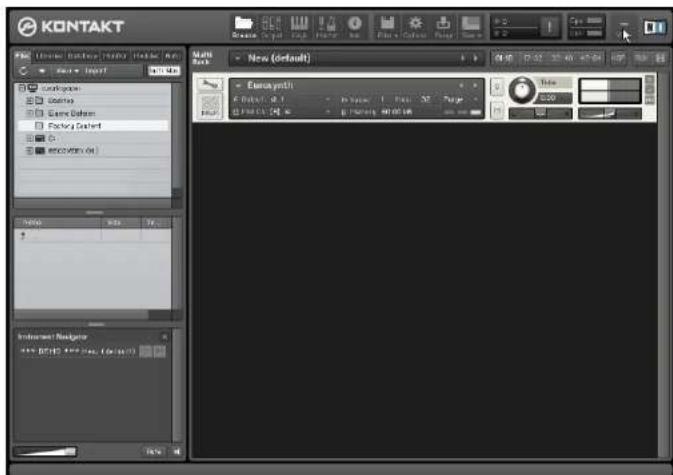Switch to the Modules browser tab
This screenshot has height=475, width=673.
pyautogui.click(x=146, y=56)
